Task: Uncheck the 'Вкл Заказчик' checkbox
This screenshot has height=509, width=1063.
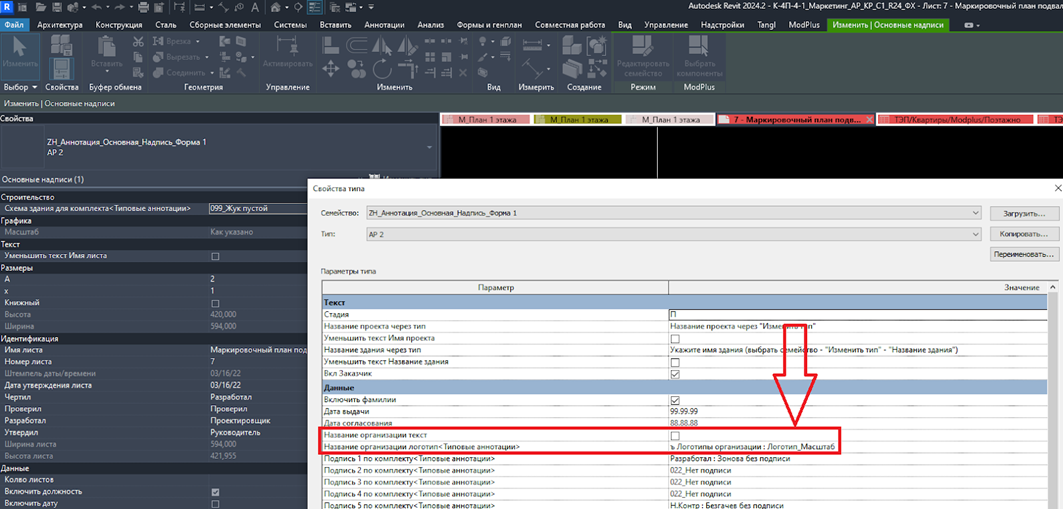Action: point(675,374)
